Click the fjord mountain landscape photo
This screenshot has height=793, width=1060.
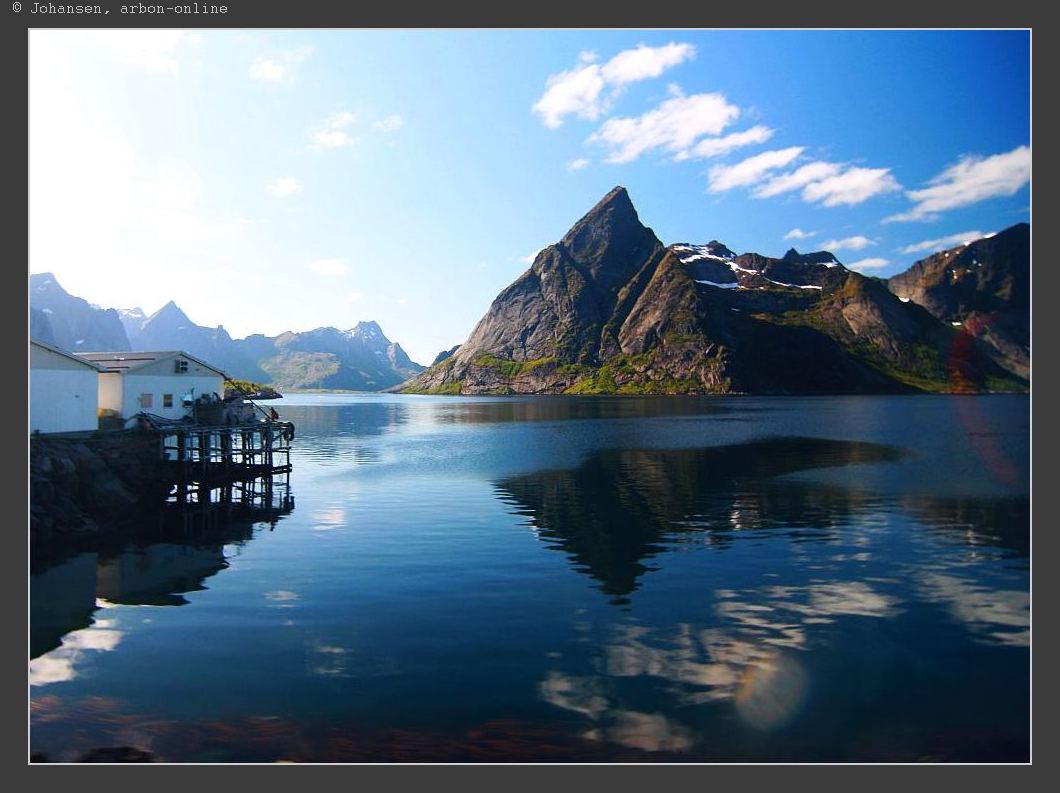530,396
